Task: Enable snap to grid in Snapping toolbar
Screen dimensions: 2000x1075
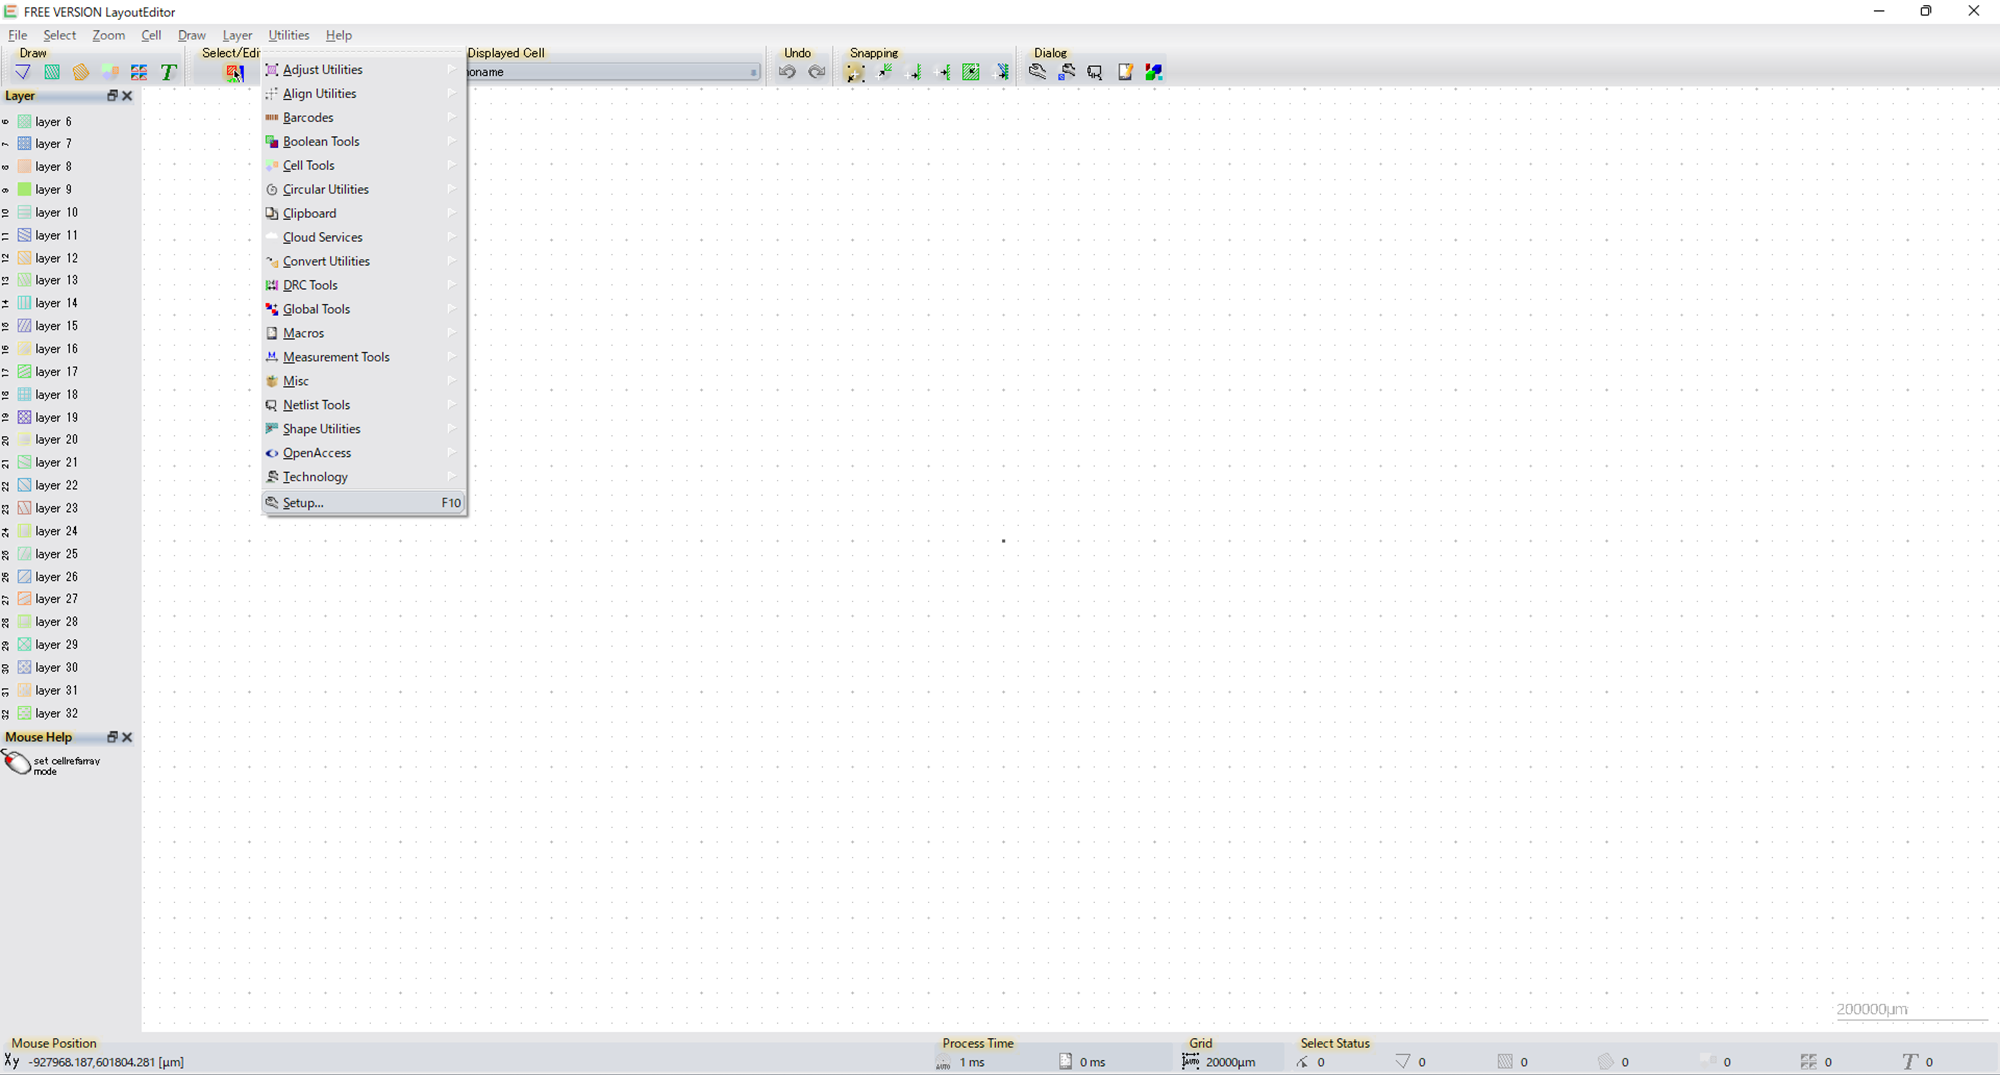Action: 855,71
